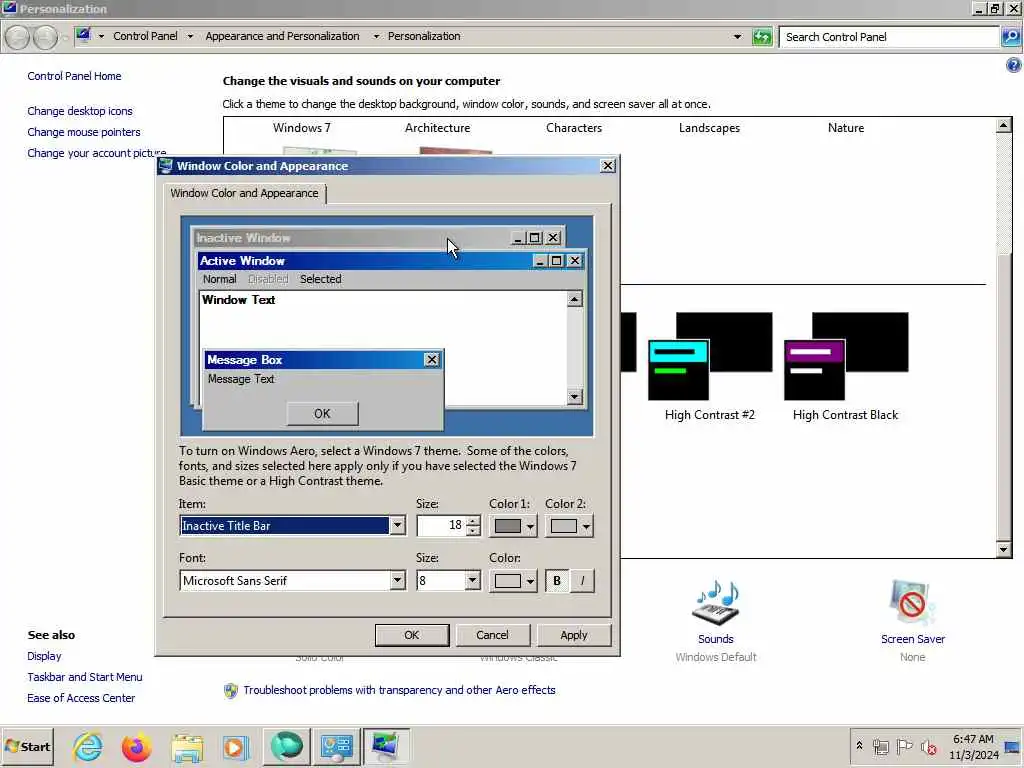Open the Color 2 picker dropdown

(569, 526)
